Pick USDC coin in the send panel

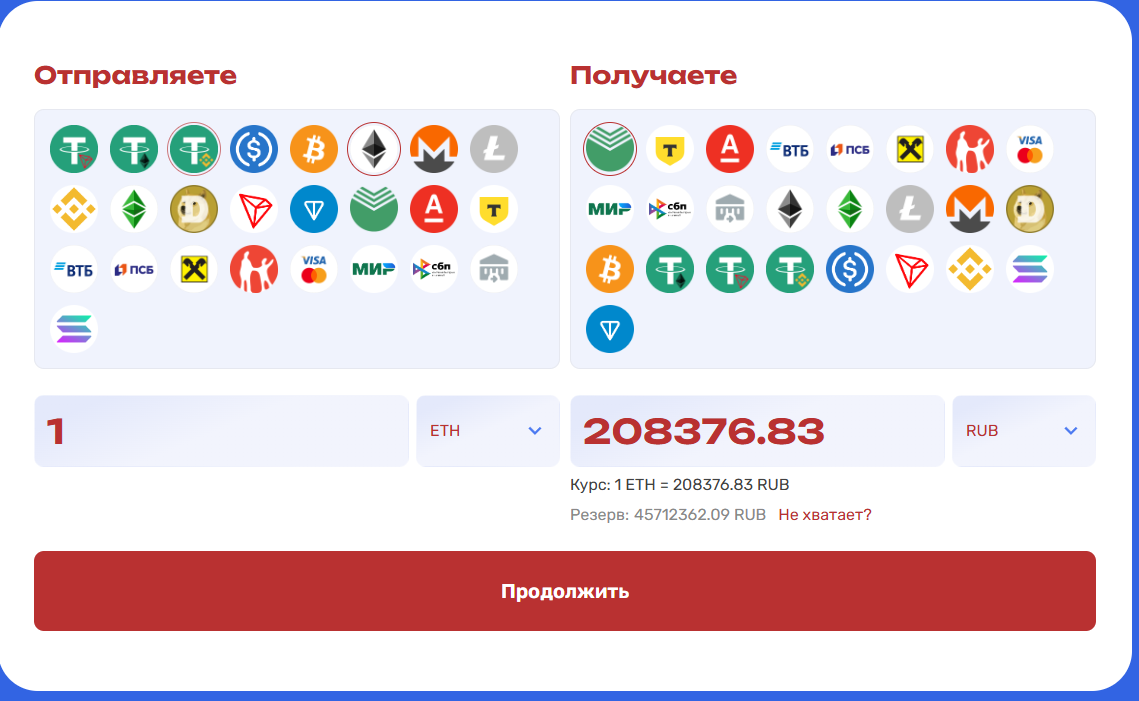coord(254,149)
